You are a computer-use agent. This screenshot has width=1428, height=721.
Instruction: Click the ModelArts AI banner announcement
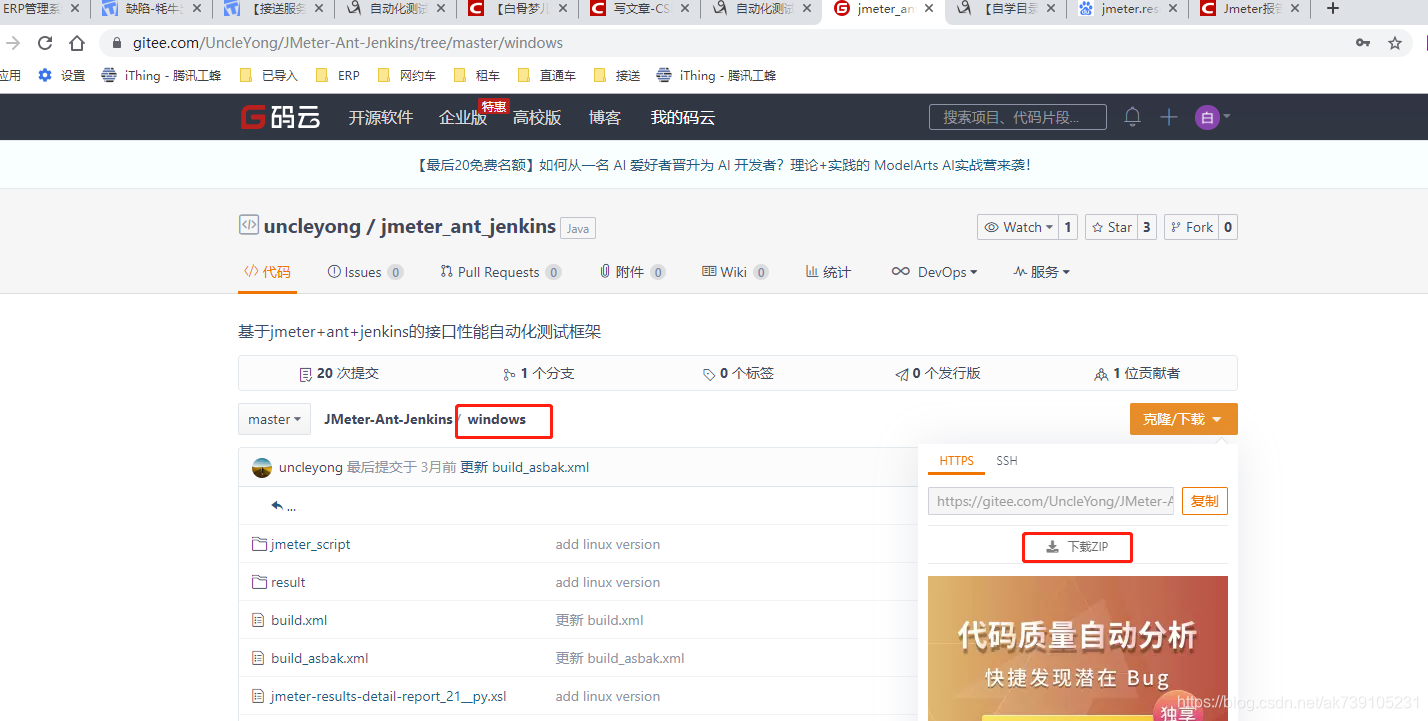coord(721,165)
